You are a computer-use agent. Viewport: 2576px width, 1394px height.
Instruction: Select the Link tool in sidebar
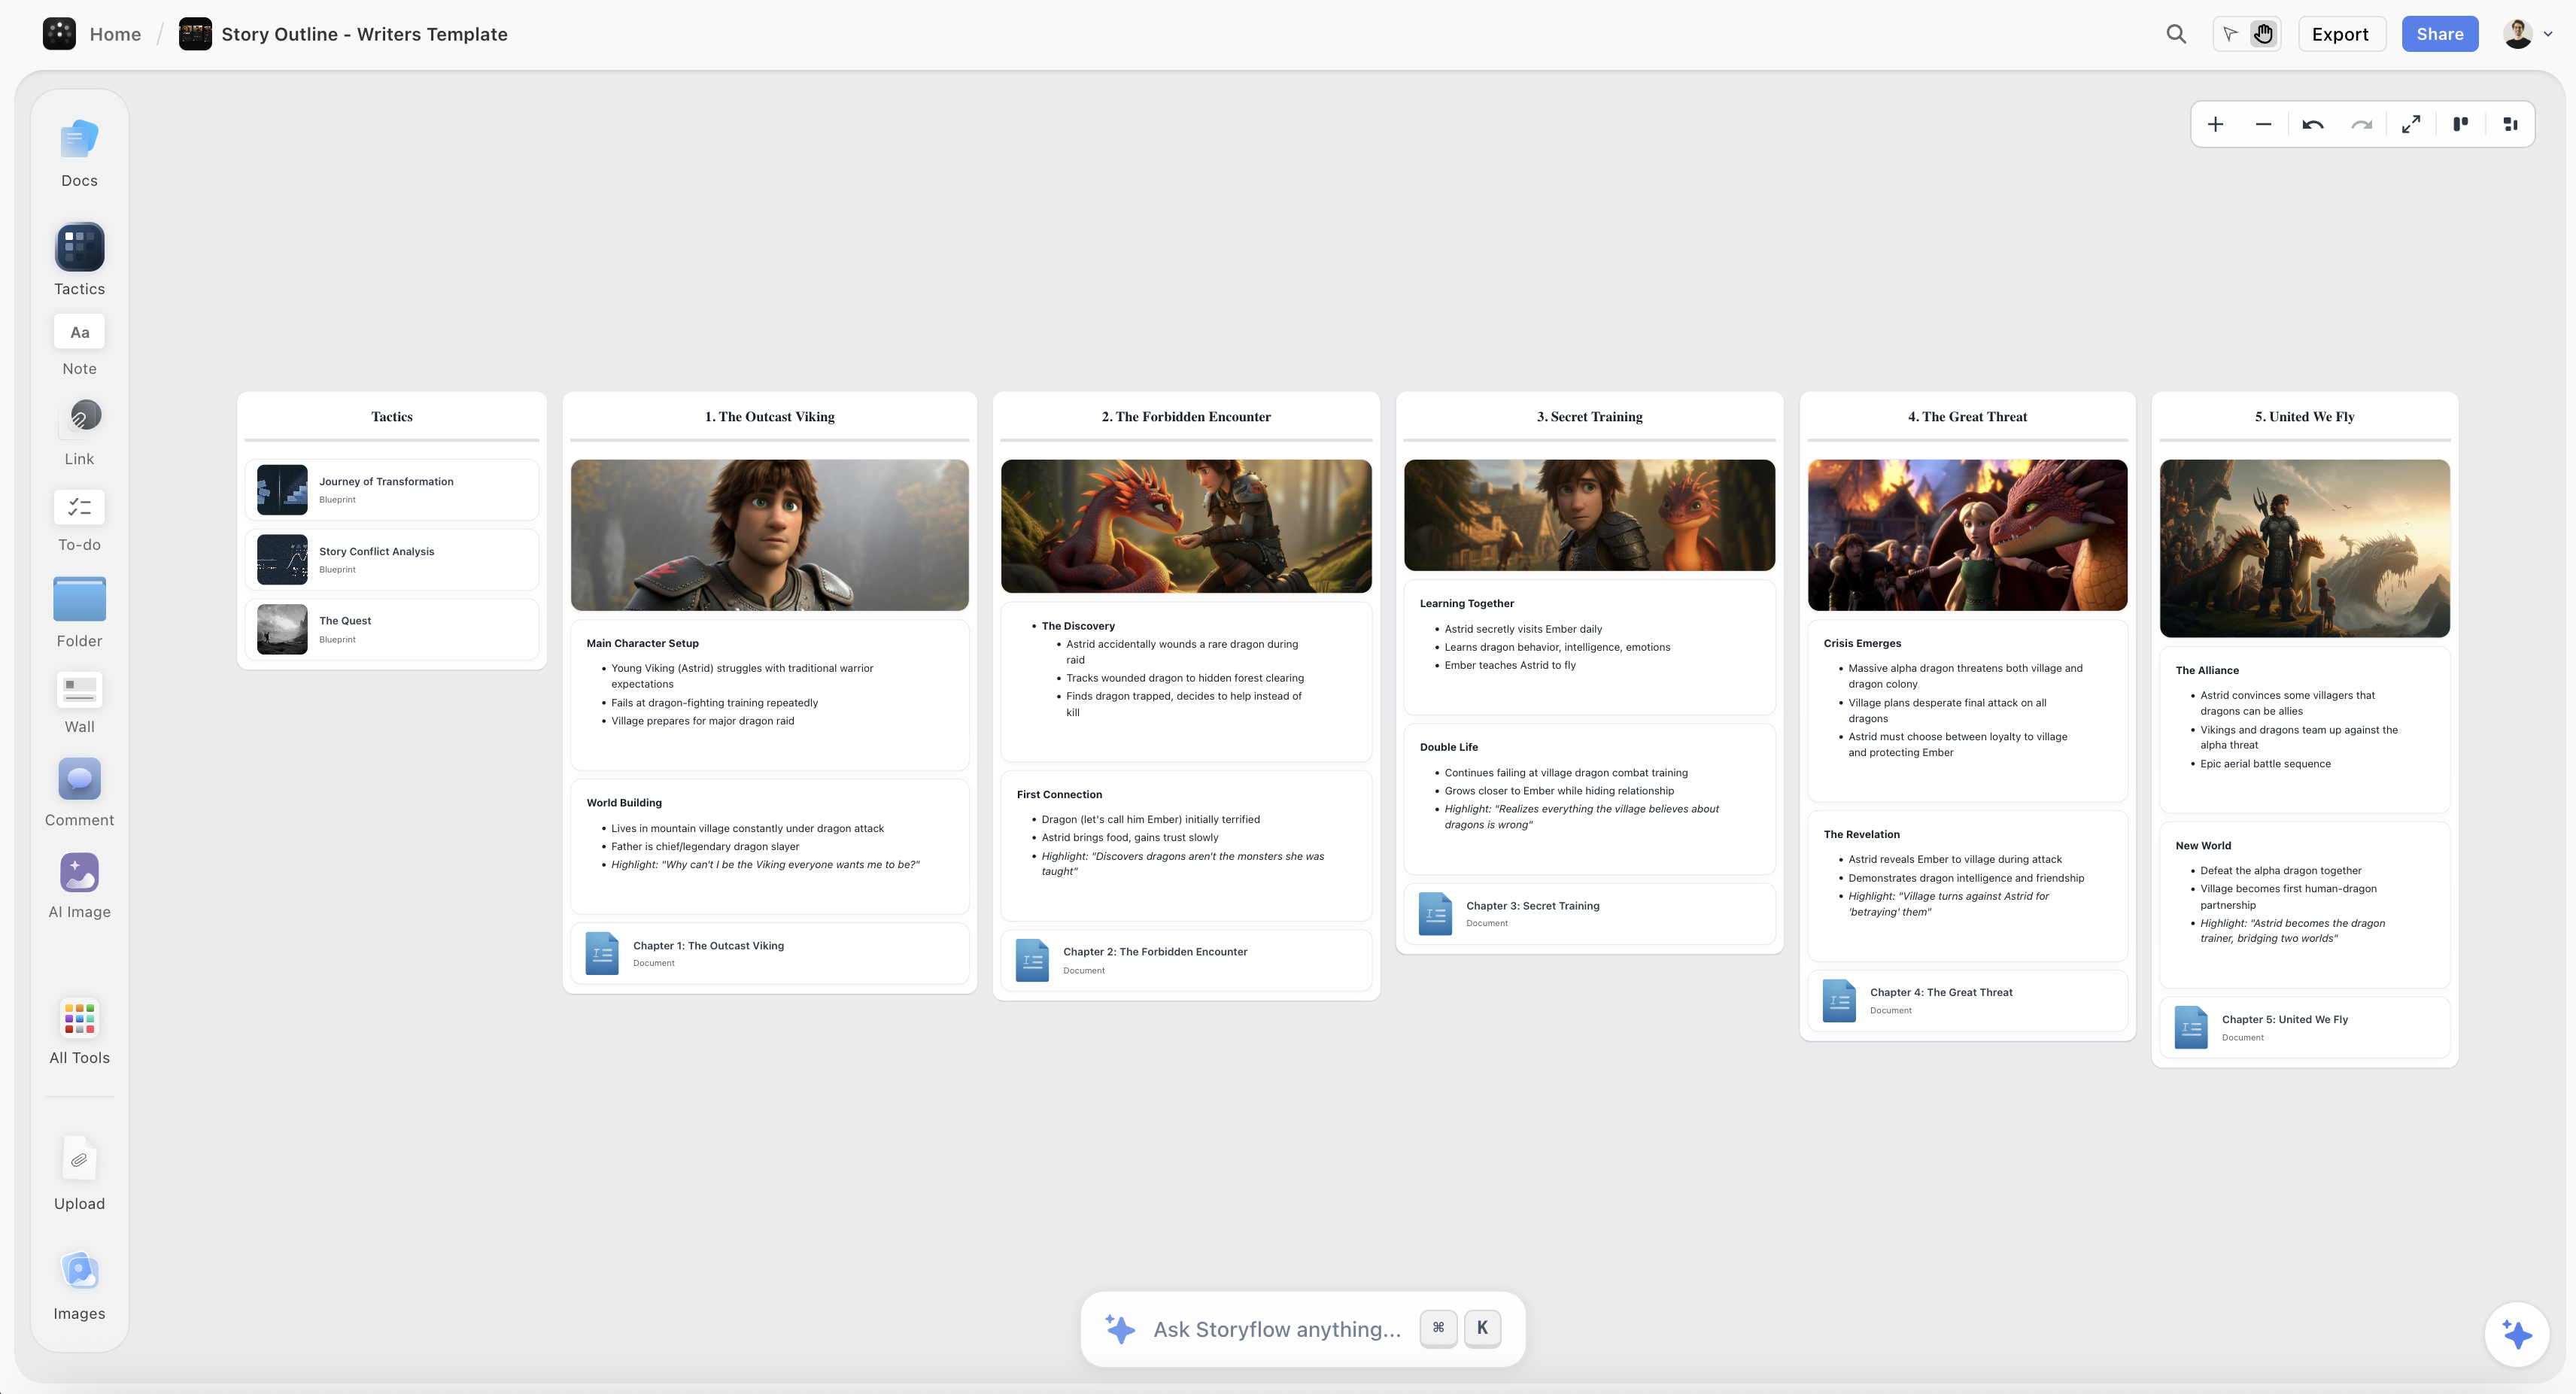click(x=79, y=415)
